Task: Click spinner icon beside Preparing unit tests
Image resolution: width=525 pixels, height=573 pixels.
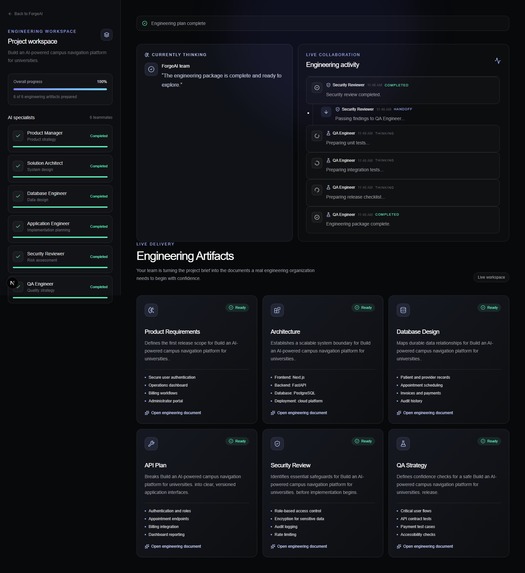Action: [317, 136]
